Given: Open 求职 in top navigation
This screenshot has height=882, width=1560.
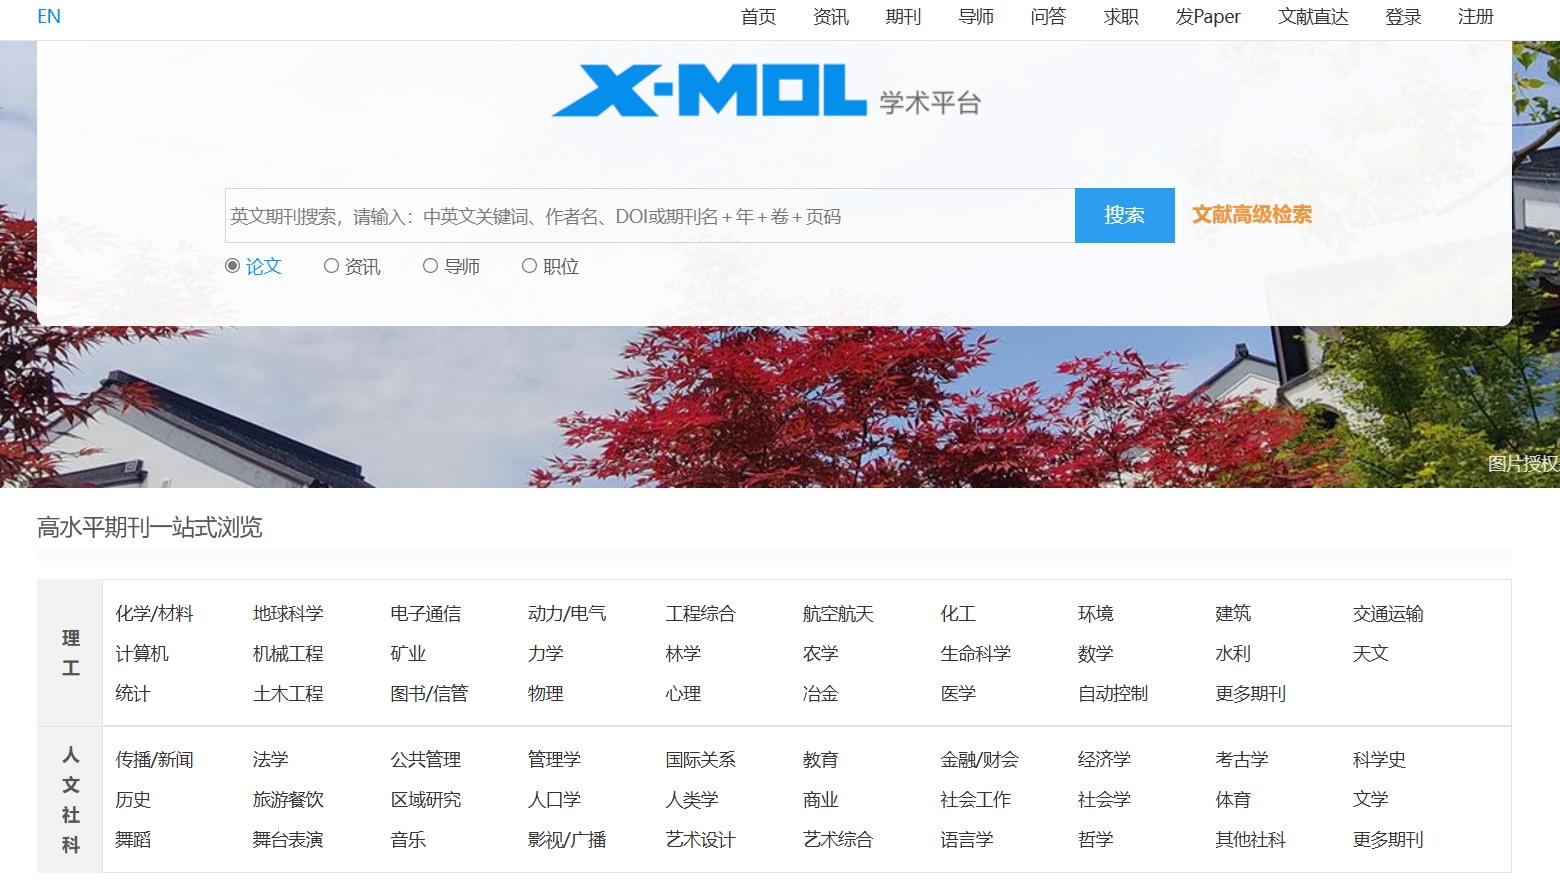Looking at the screenshot, I should point(1121,17).
